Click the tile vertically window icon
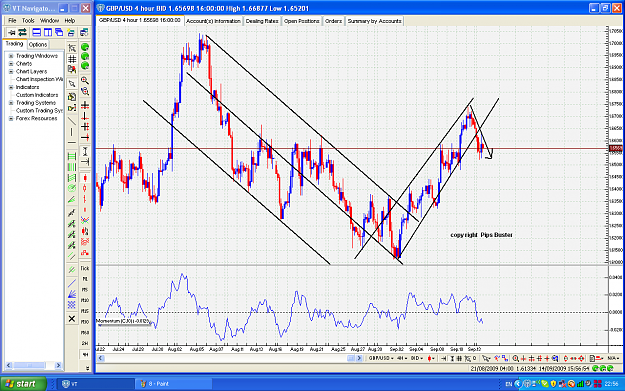 48,32
